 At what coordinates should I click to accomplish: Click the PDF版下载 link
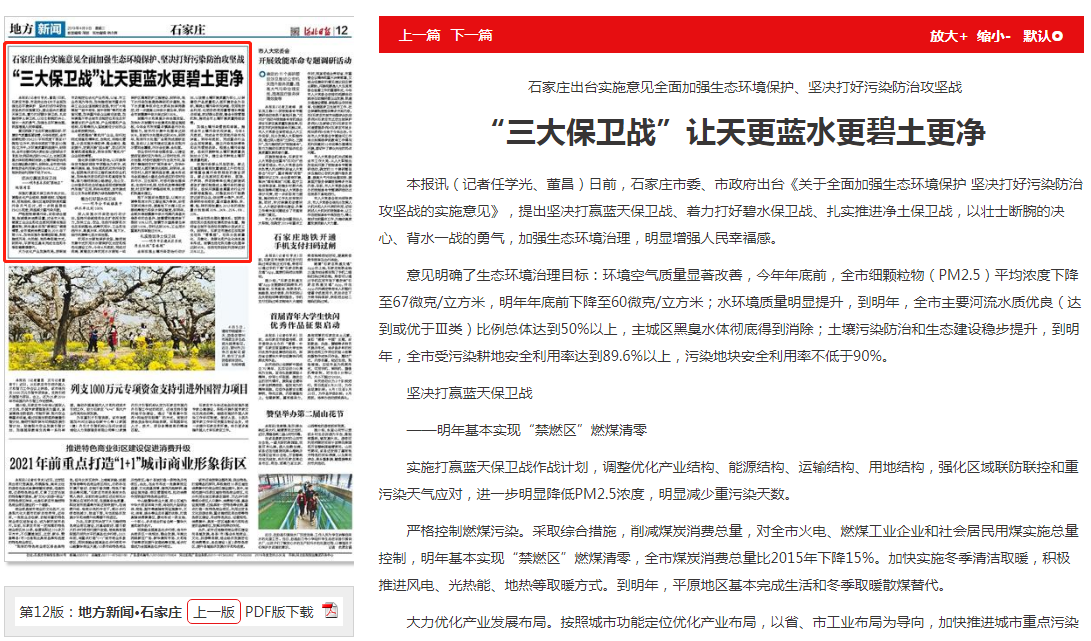click(x=279, y=612)
